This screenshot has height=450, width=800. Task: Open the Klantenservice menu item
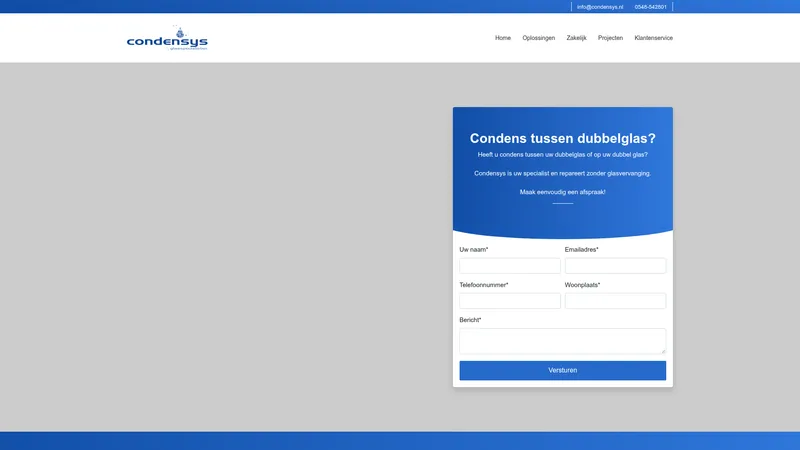coord(654,38)
